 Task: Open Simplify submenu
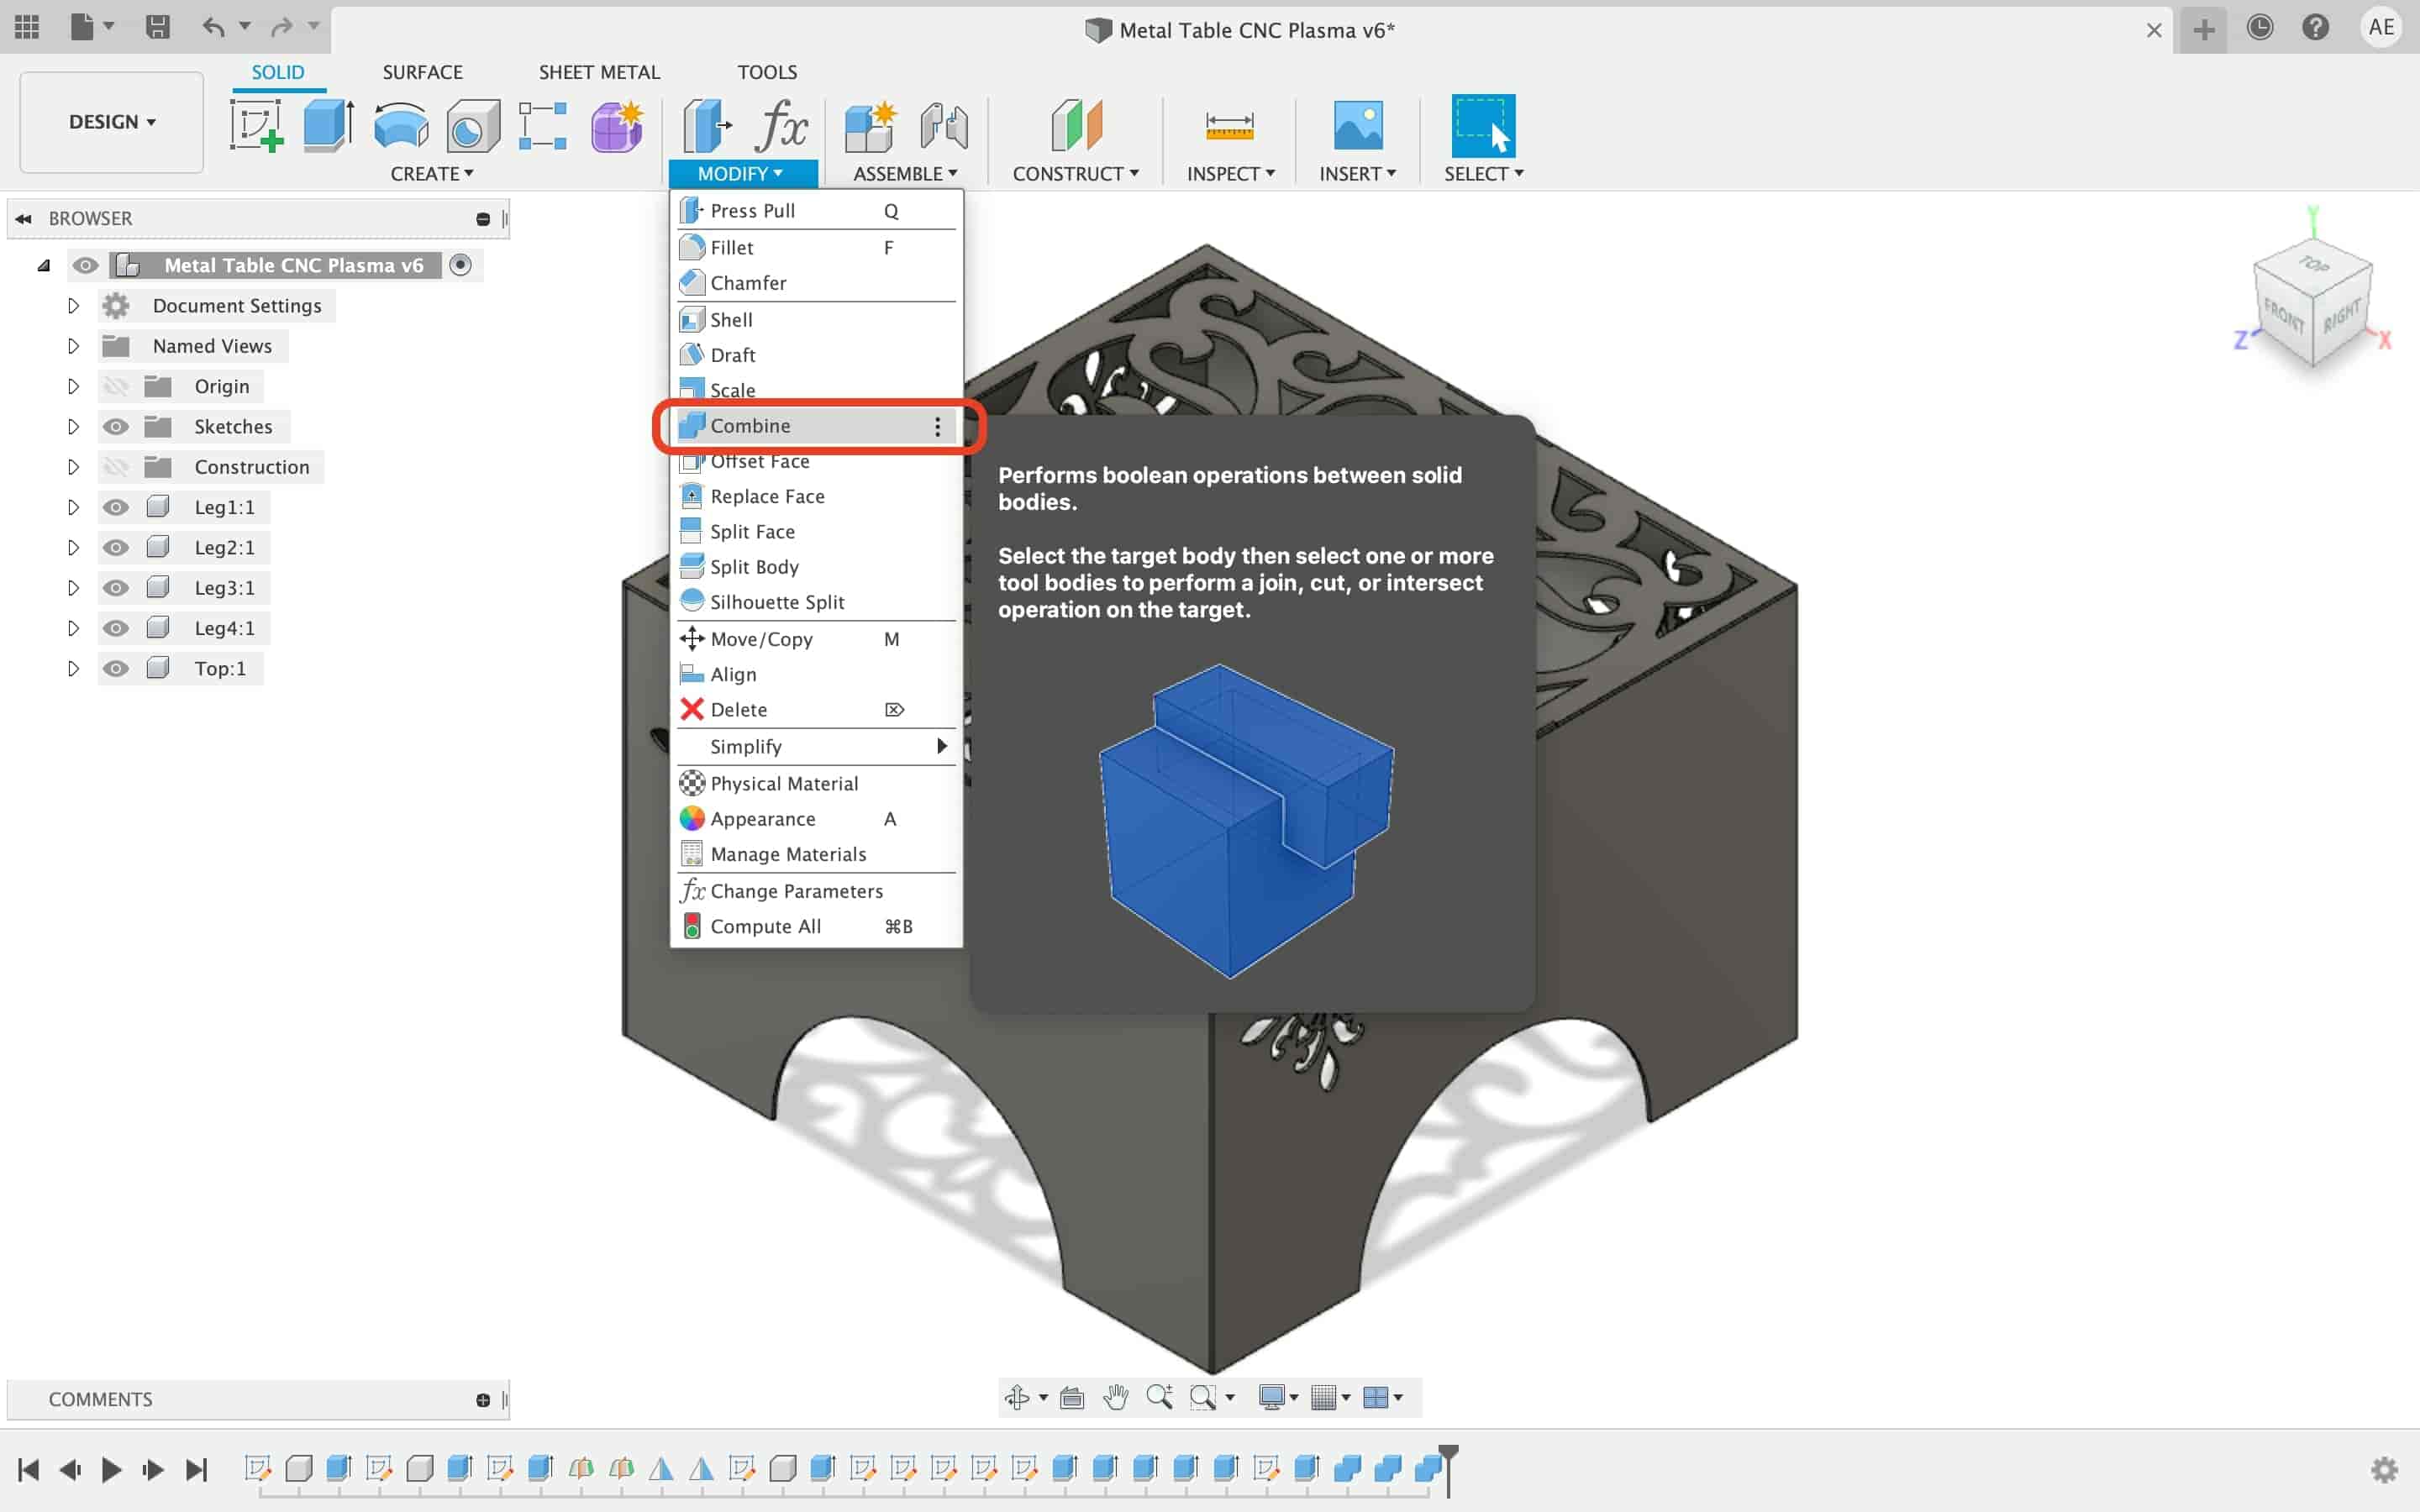pos(816,747)
